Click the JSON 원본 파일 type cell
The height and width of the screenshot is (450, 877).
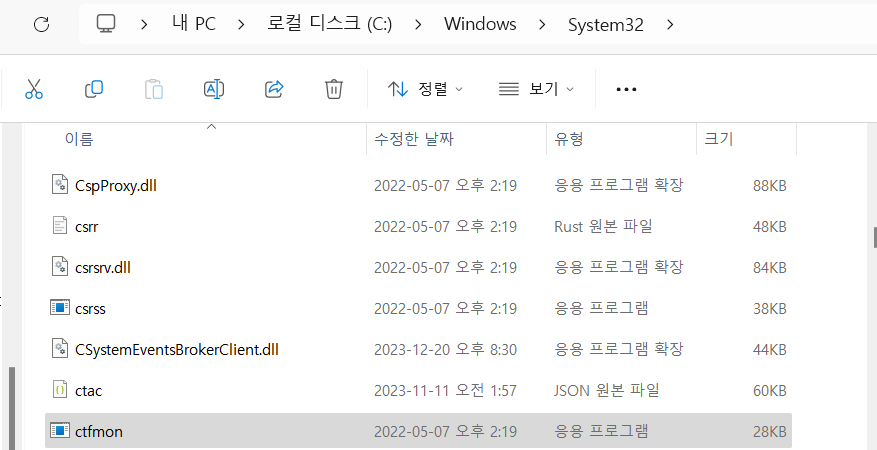click(x=606, y=390)
